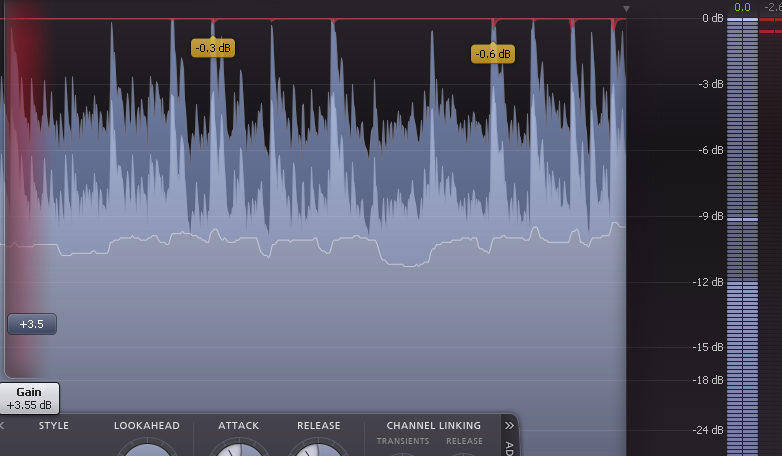Click the 0.0 peak level readout
This screenshot has height=456, width=782.
tap(742, 7)
